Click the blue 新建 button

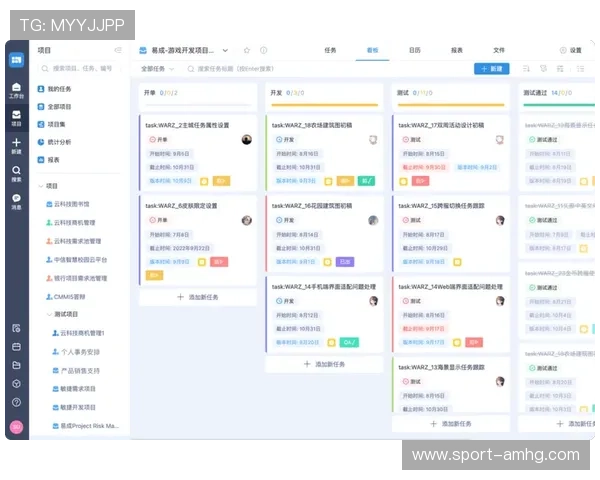coord(492,69)
